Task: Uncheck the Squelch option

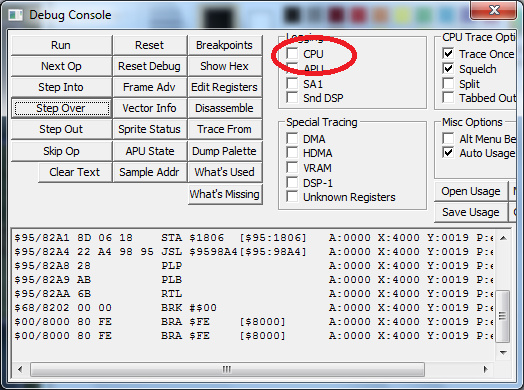Action: click(448, 69)
